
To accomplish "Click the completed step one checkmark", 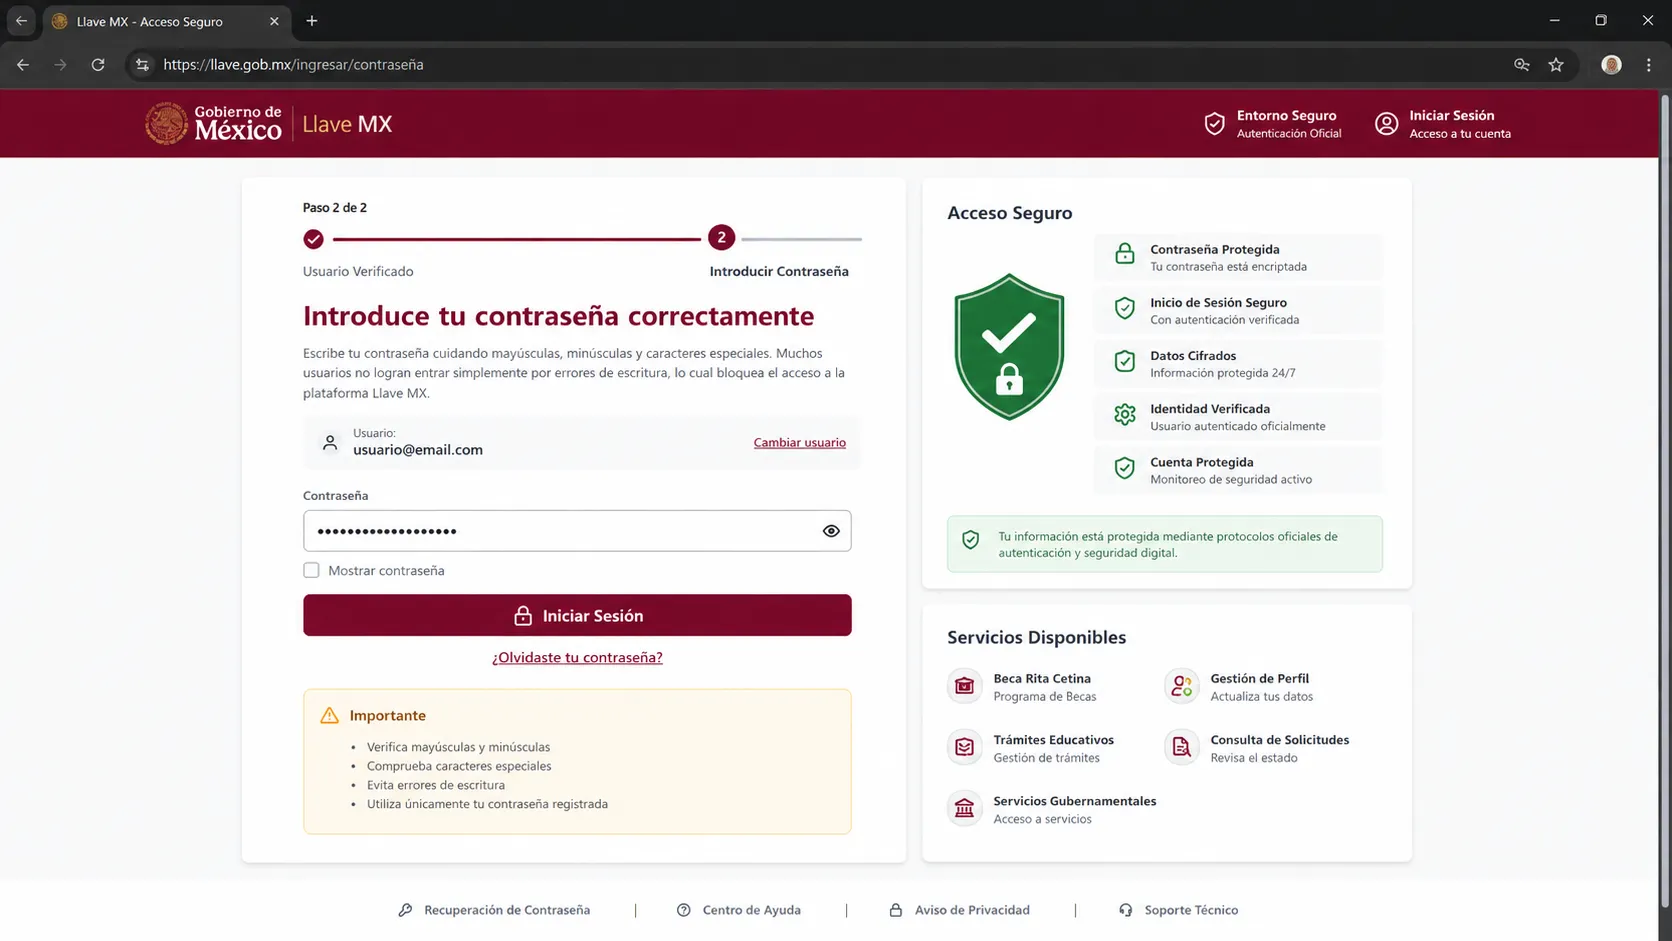I will click(x=314, y=239).
